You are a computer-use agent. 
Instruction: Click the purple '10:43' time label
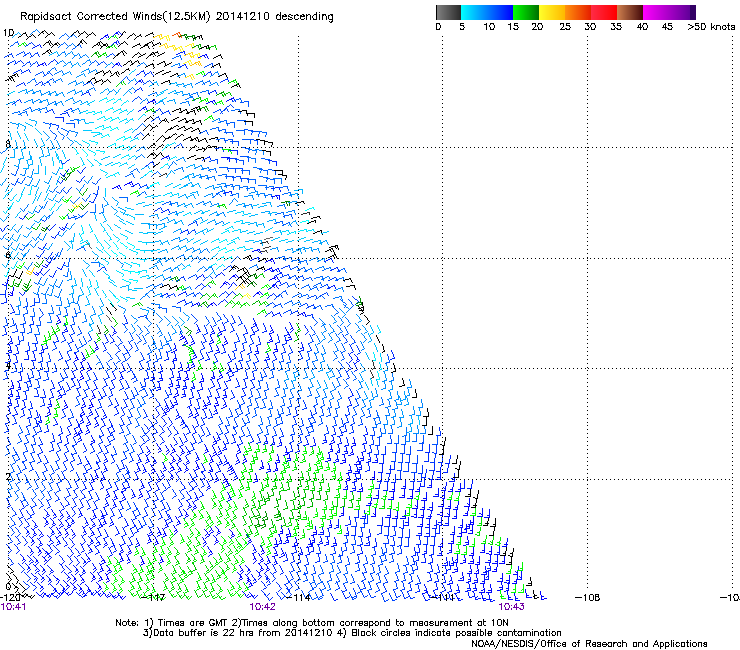[512, 607]
